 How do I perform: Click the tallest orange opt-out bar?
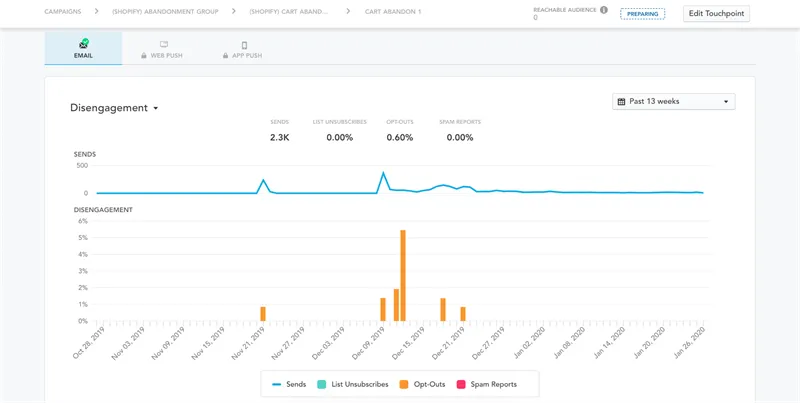[403, 275]
